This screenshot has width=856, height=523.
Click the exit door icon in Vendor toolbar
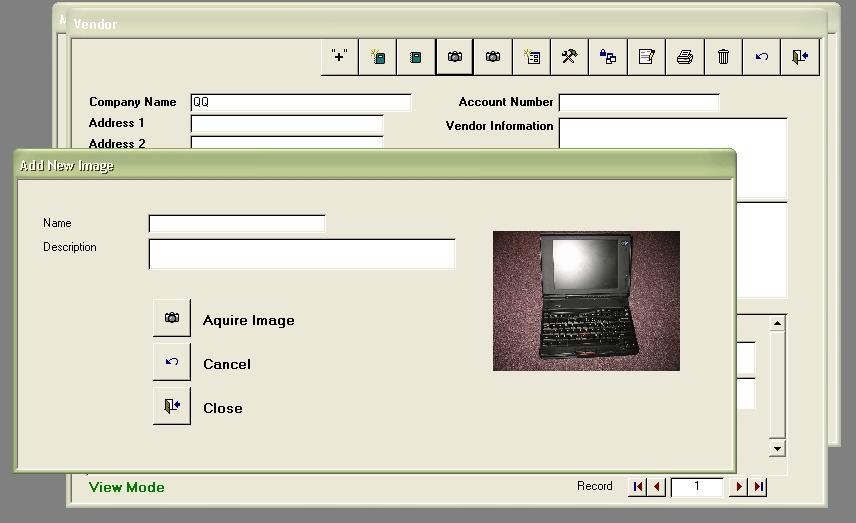(800, 57)
